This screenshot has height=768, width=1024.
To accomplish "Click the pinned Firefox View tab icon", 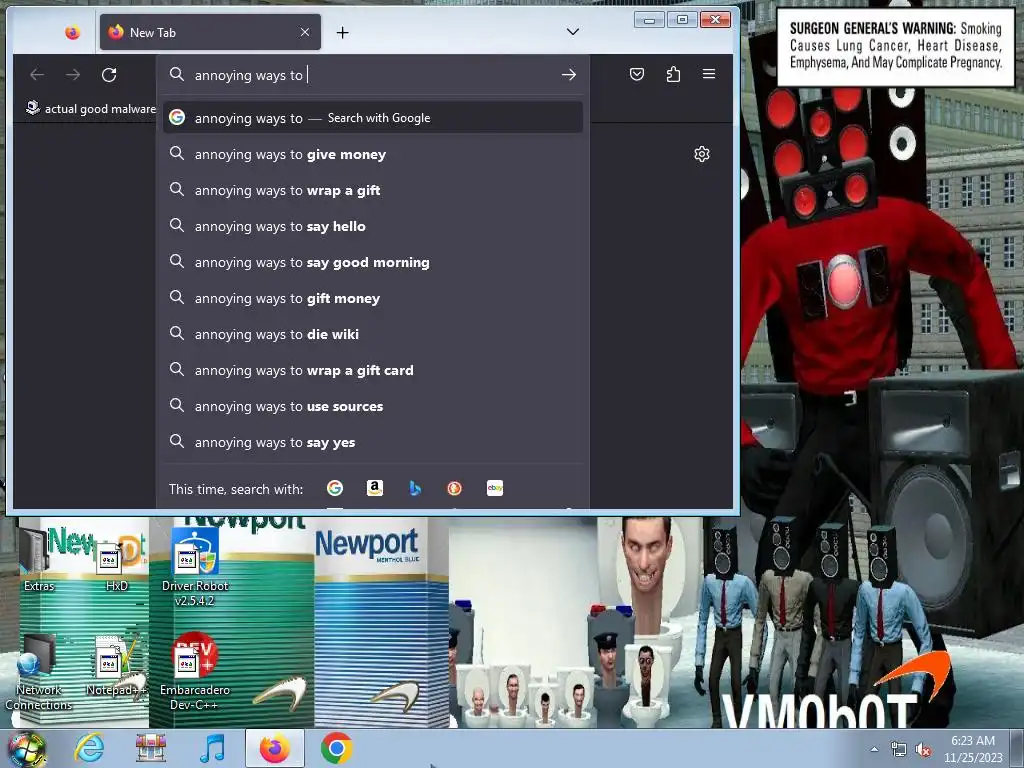I will 72,32.
